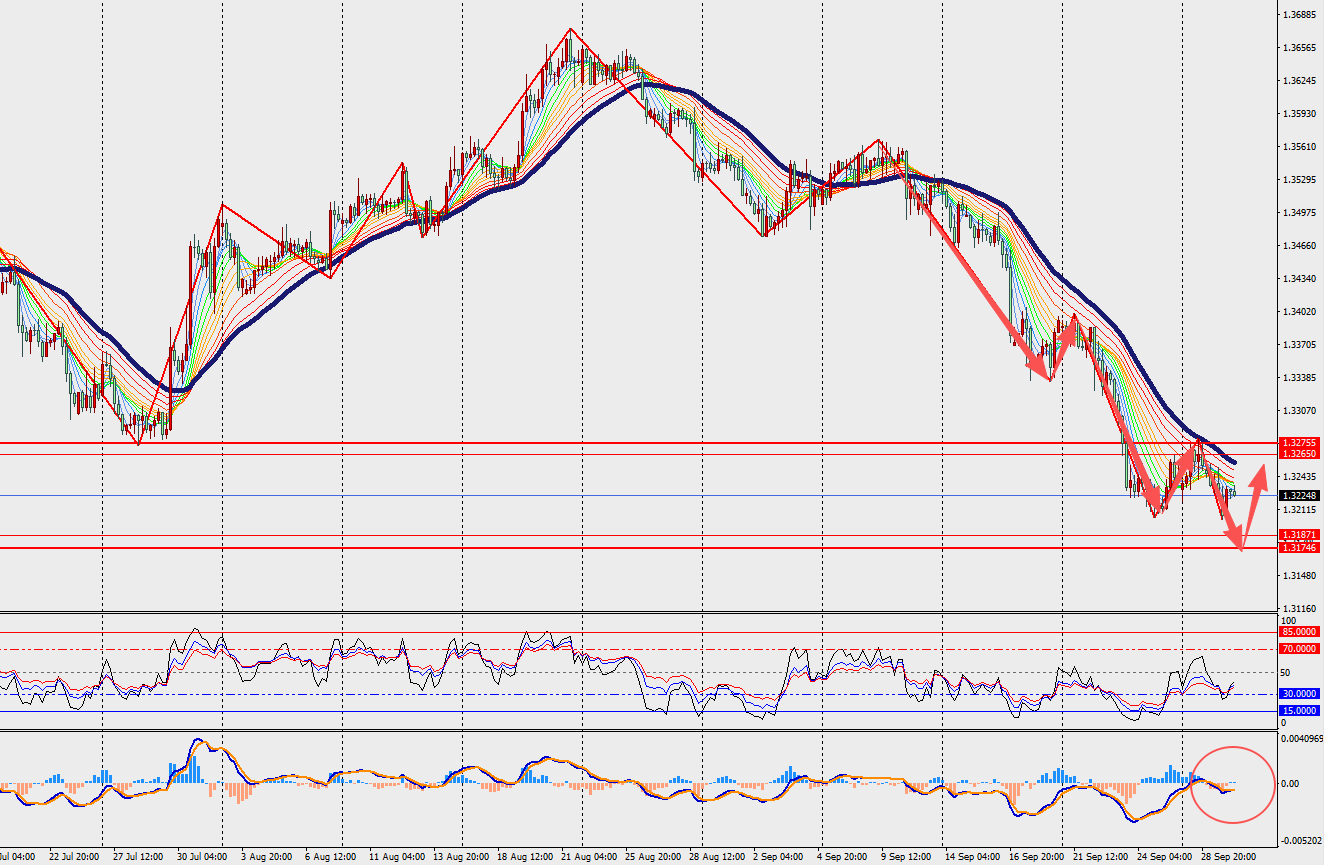Viewport: 1325px width, 865px height.
Task: Click the red 1.31871 level tag
Action: coord(1301,536)
